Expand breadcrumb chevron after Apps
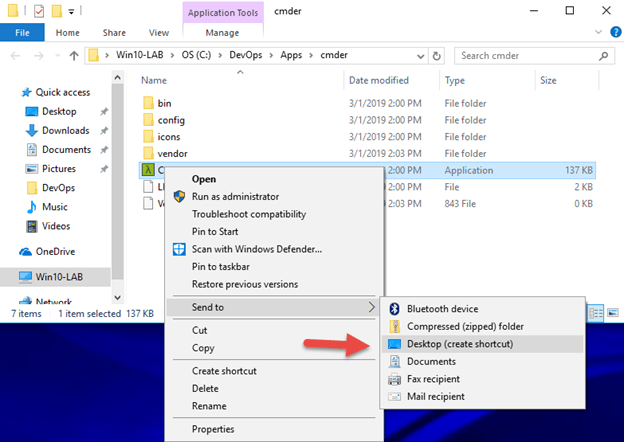 311,55
